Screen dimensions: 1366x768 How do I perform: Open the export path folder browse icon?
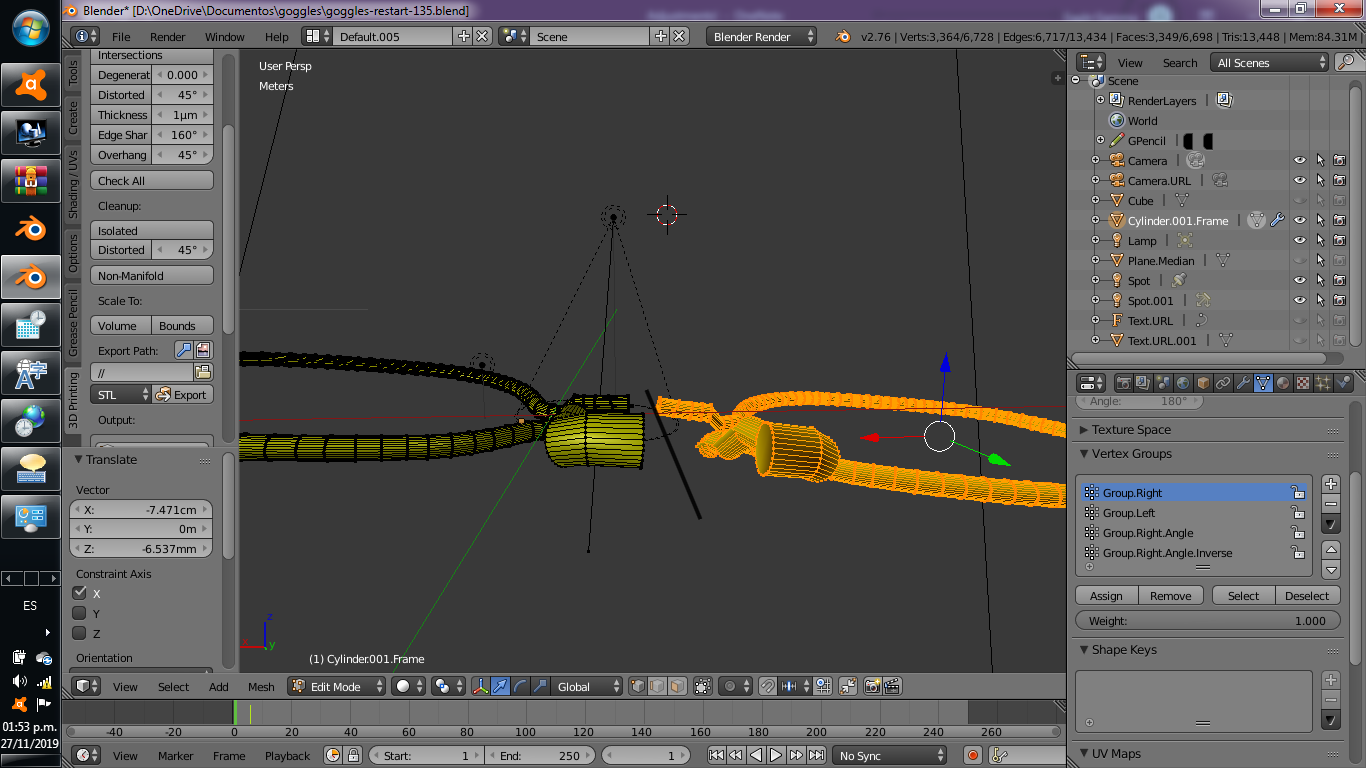click(x=203, y=372)
